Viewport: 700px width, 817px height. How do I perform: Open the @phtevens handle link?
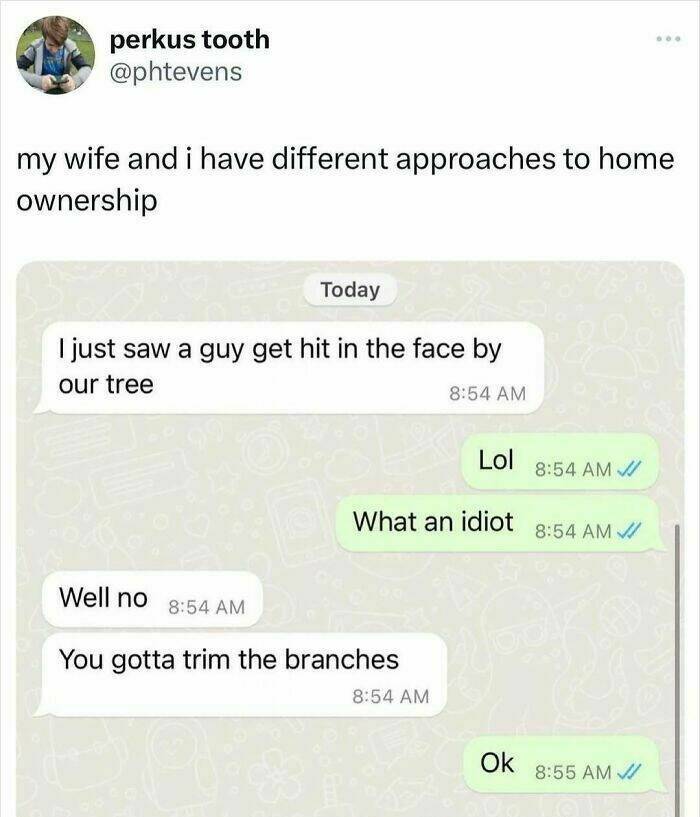coord(176,71)
